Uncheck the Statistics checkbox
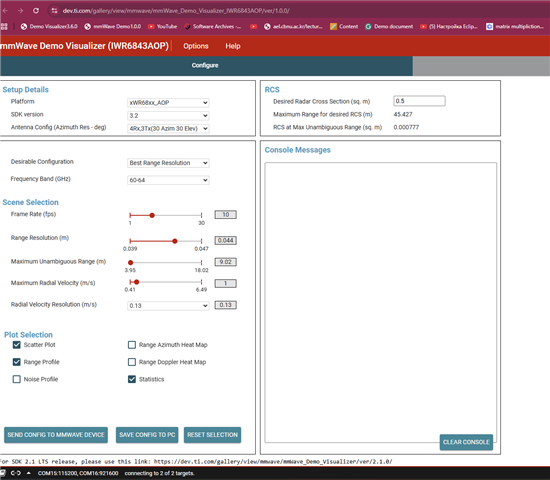Image resolution: width=550 pixels, height=480 pixels. [132, 379]
